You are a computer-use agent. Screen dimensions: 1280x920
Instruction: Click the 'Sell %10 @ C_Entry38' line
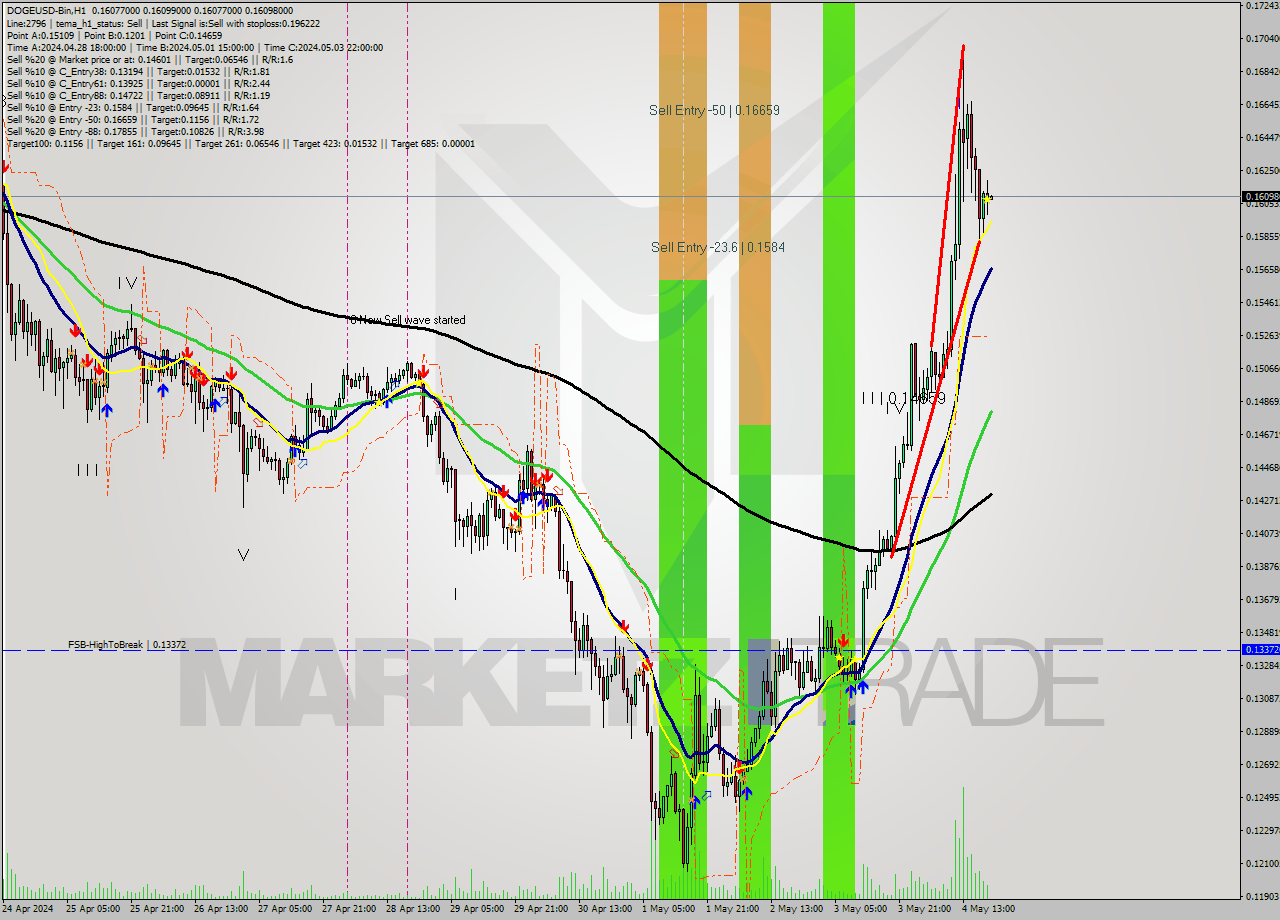point(138,71)
